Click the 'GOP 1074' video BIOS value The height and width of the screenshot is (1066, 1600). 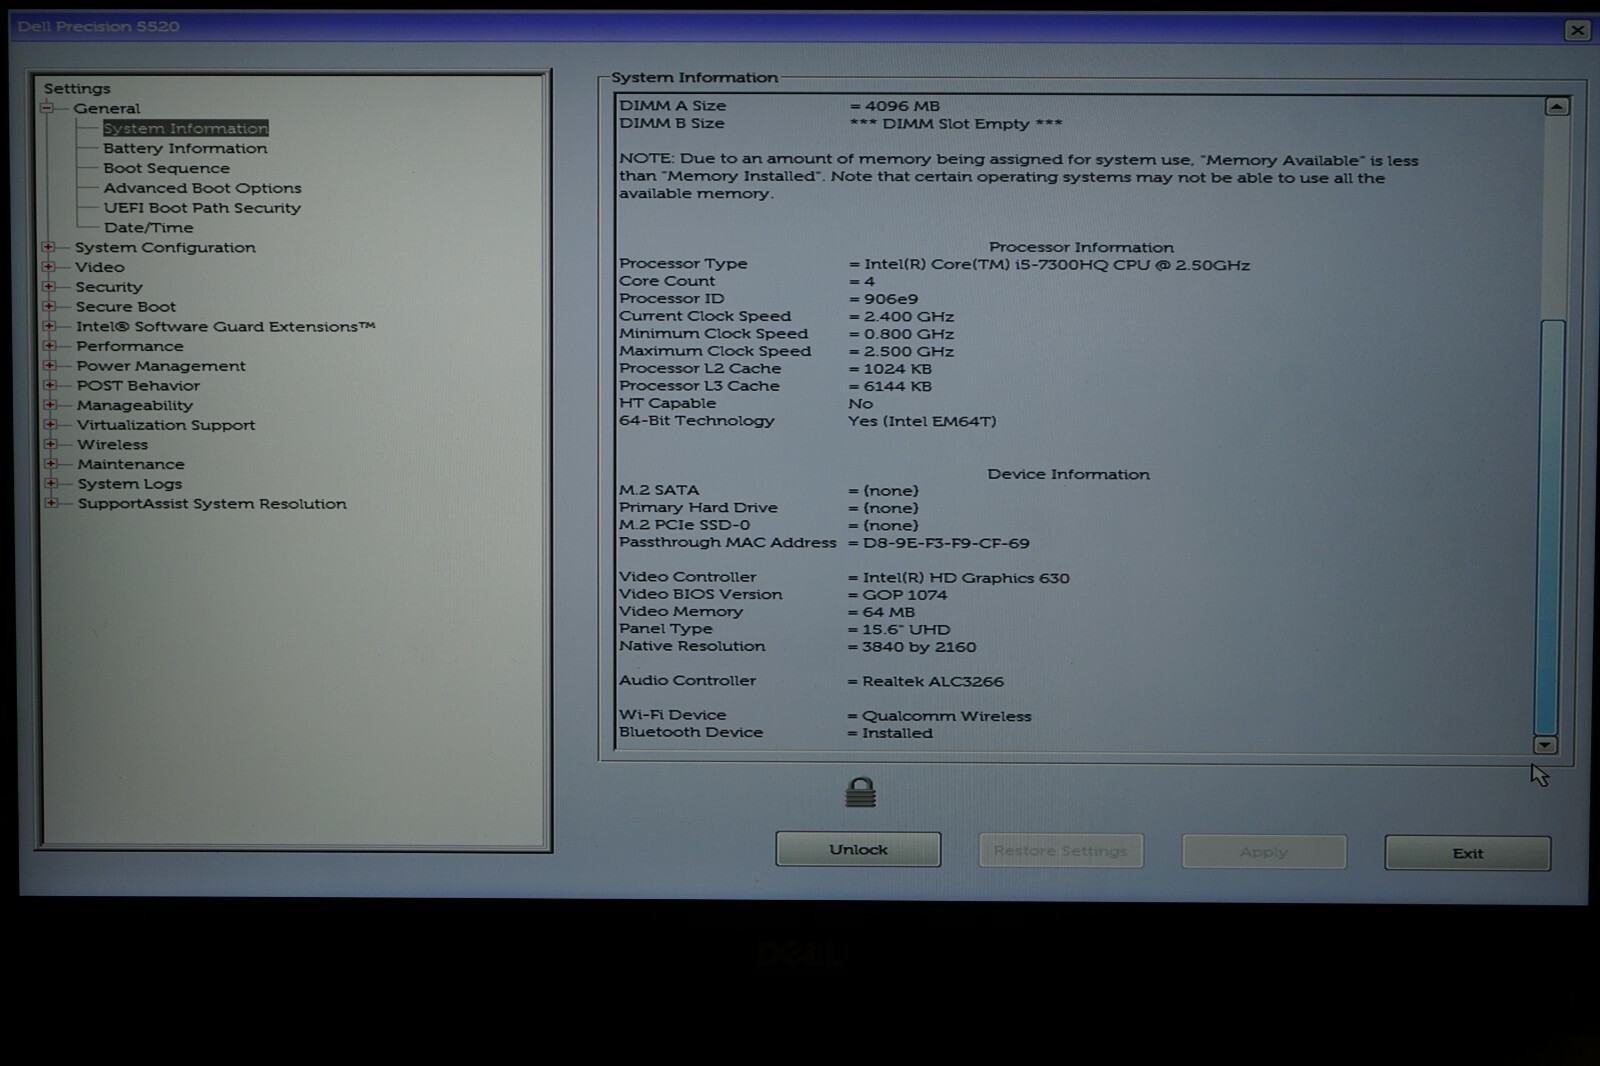coord(905,595)
